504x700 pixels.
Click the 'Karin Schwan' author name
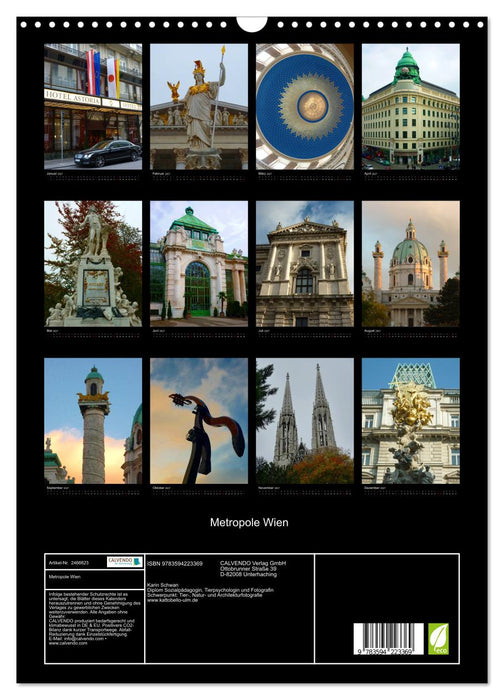162,585
